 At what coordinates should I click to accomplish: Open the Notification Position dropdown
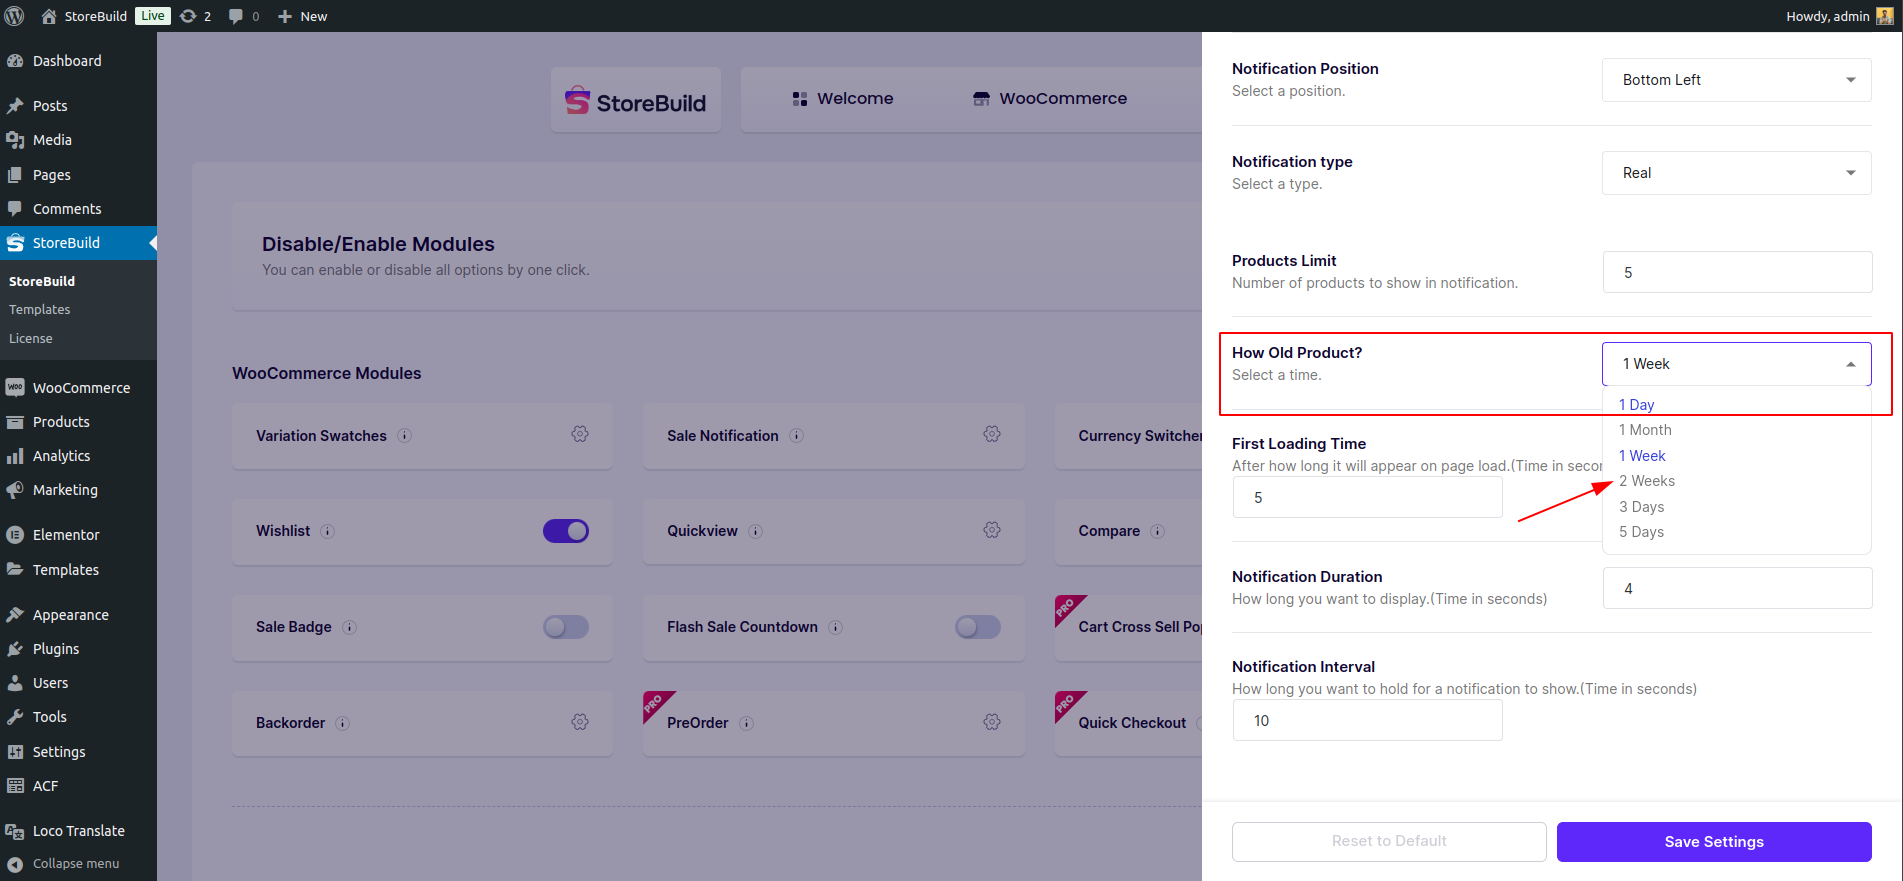tap(1737, 80)
